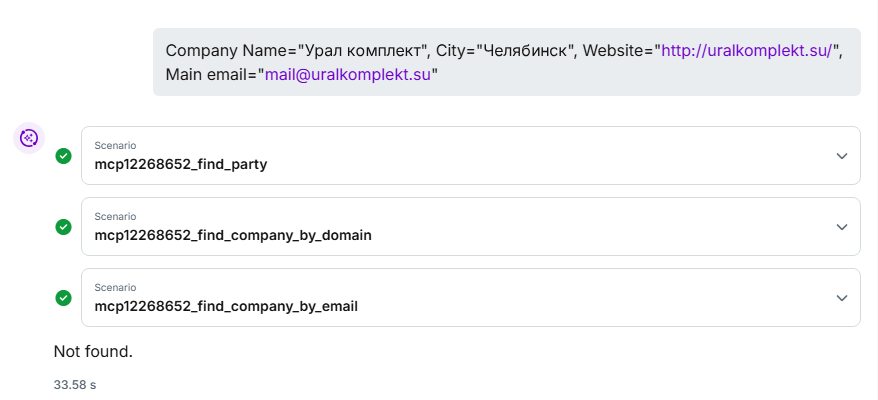Click green checkmark beside find_company_by_domain
This screenshot has height=400, width=878.
tap(63, 227)
